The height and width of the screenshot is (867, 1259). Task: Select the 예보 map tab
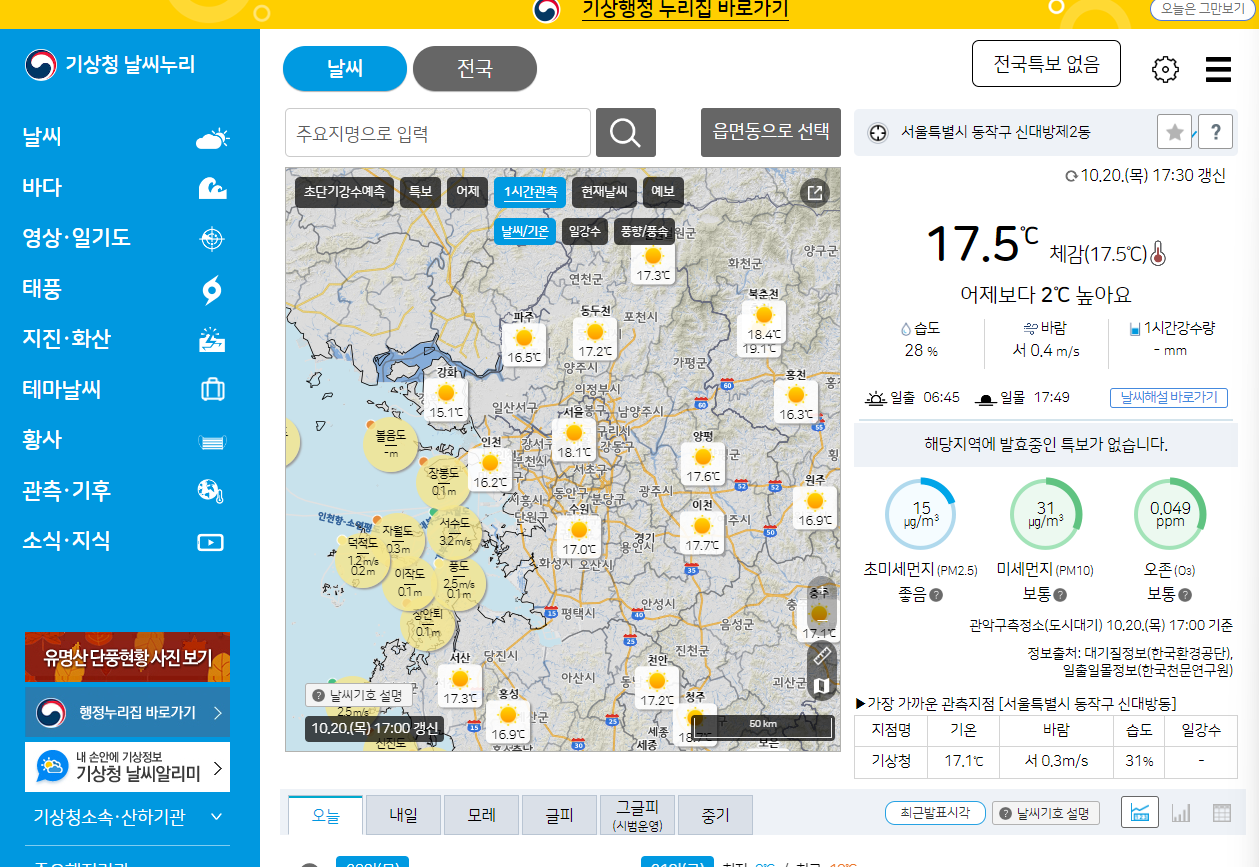click(x=662, y=192)
